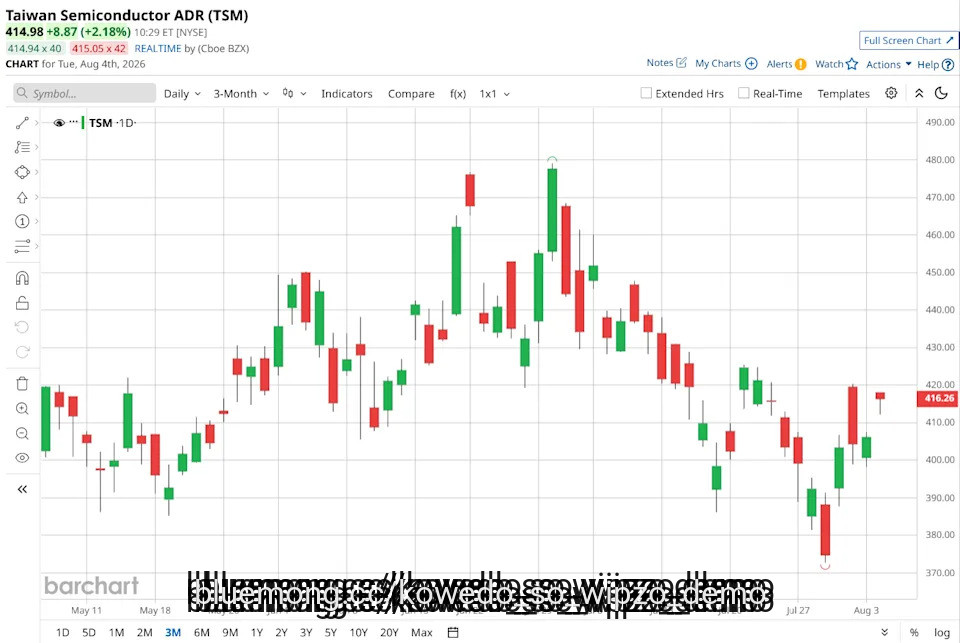This screenshot has height=643, width=960.
Task: Enable the Real-Time checkbox
Action: [x=743, y=93]
